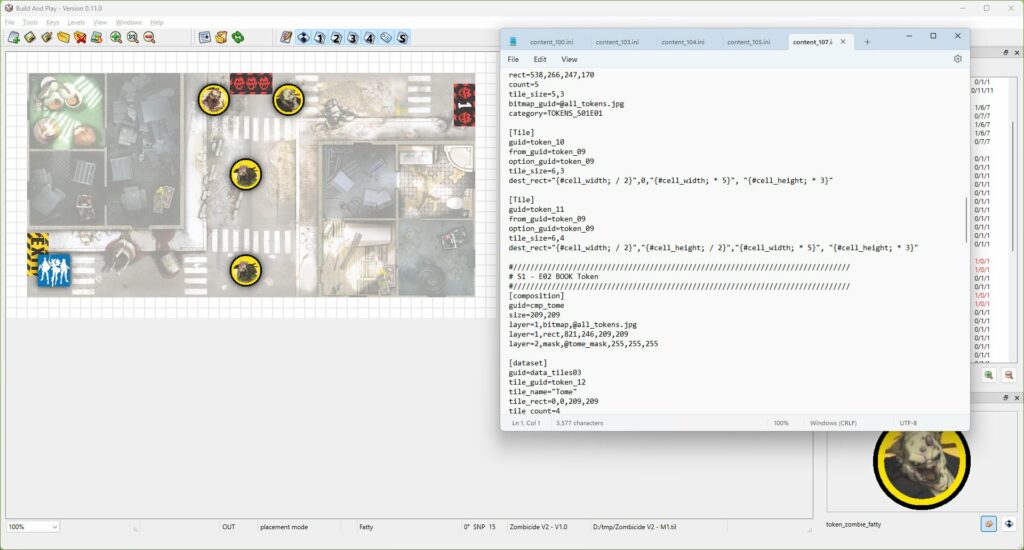Viewport: 1024px width, 550px height.
Task: Toggle the tag label layer button
Action: pyautogui.click(x=386, y=38)
